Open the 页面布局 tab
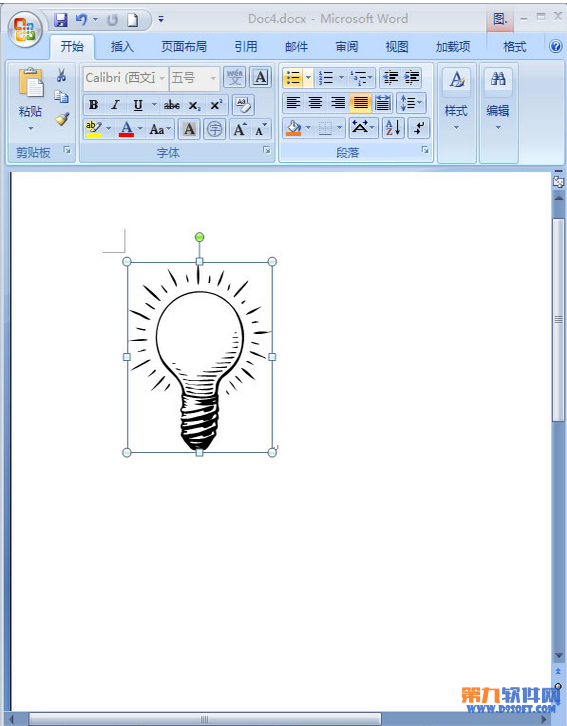Image resolution: width=567 pixels, height=726 pixels. coord(184,47)
